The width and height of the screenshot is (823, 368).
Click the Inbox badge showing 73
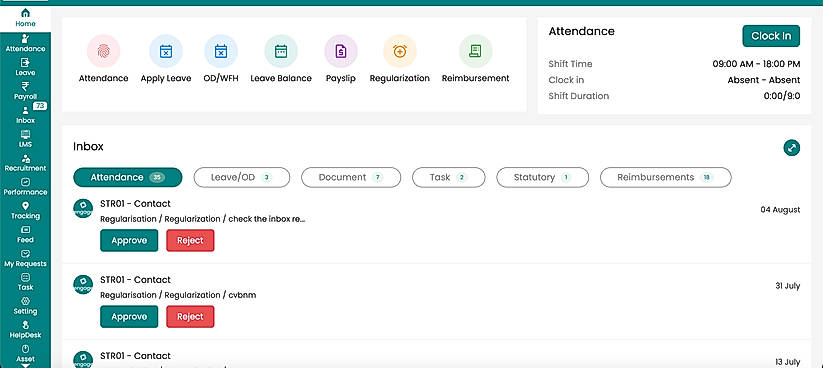tap(40, 106)
